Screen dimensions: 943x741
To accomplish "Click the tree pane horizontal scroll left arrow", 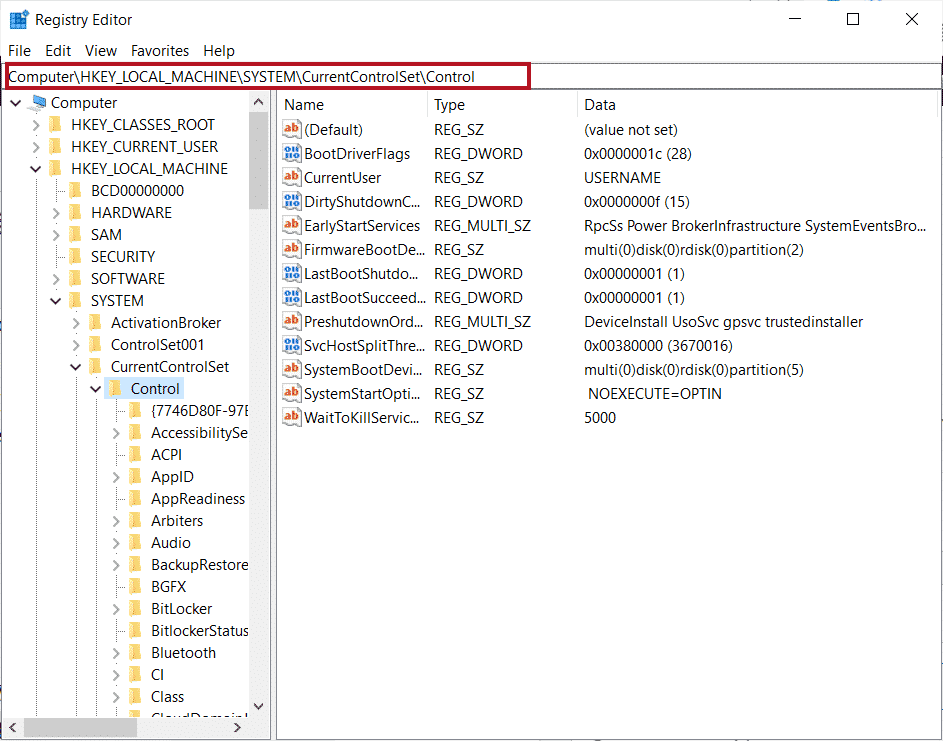I will tap(13, 728).
